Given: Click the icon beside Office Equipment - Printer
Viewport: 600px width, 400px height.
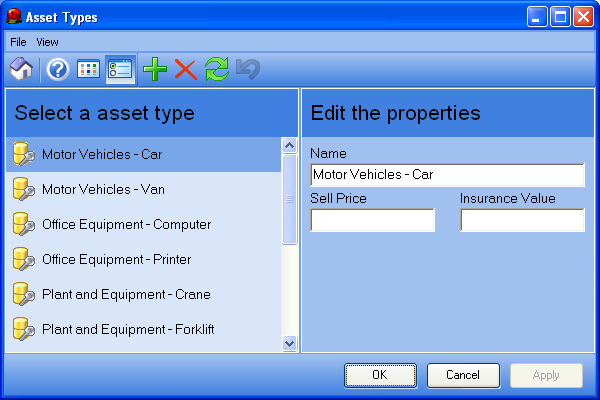Looking at the screenshot, I should pyautogui.click(x=23, y=259).
